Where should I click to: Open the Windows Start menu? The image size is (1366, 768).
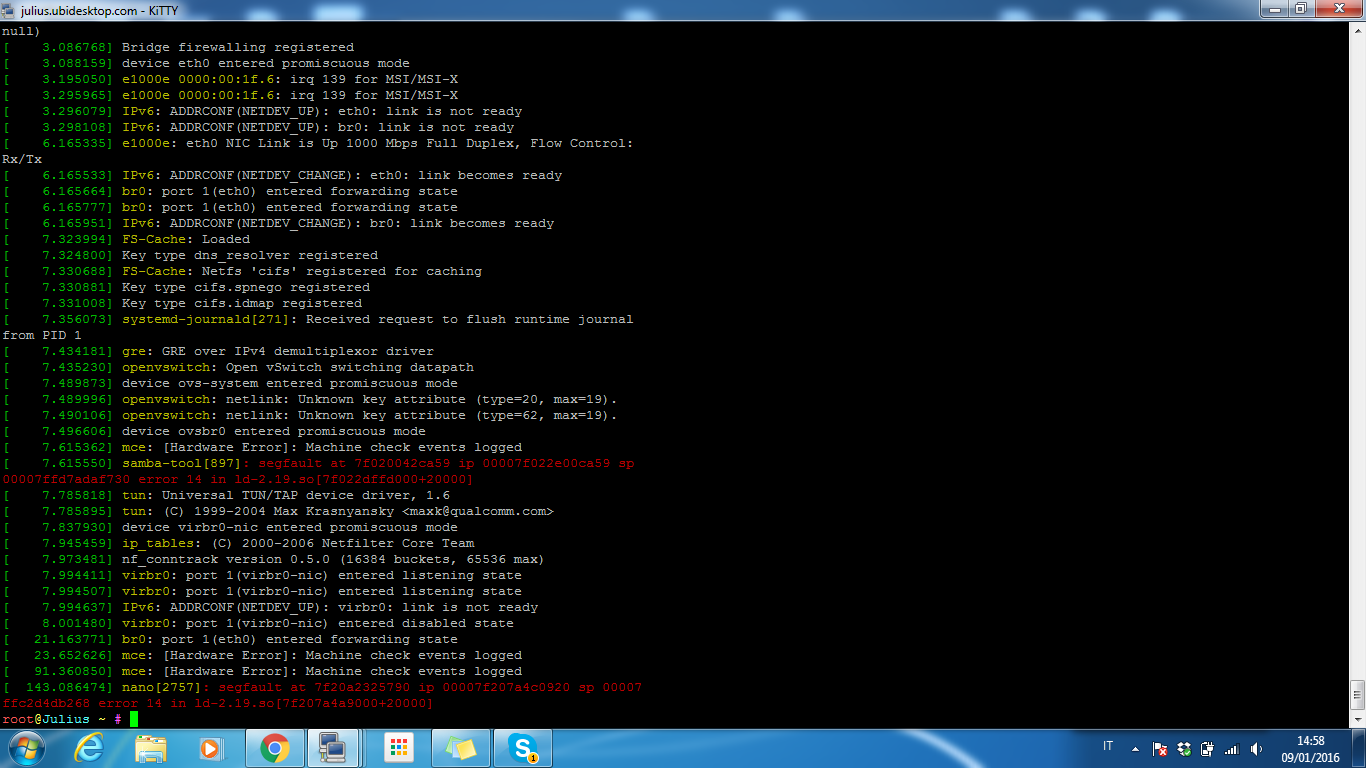pos(25,748)
